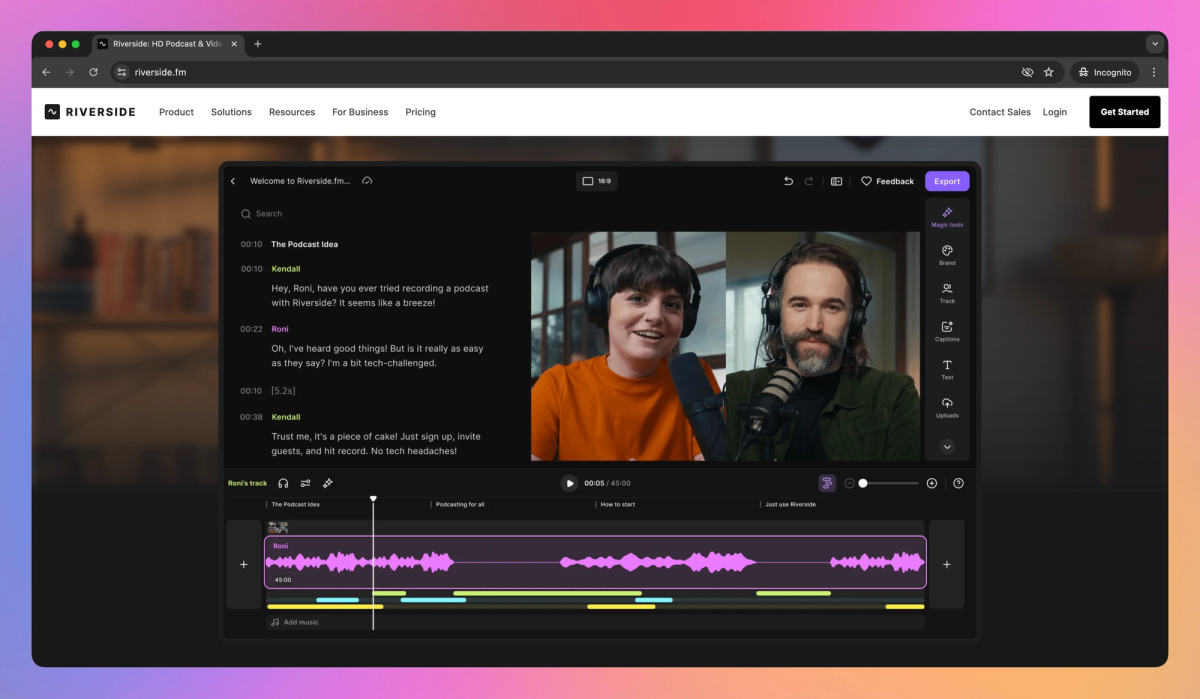Open the Captions tool
The image size is (1200, 699).
pos(947,330)
